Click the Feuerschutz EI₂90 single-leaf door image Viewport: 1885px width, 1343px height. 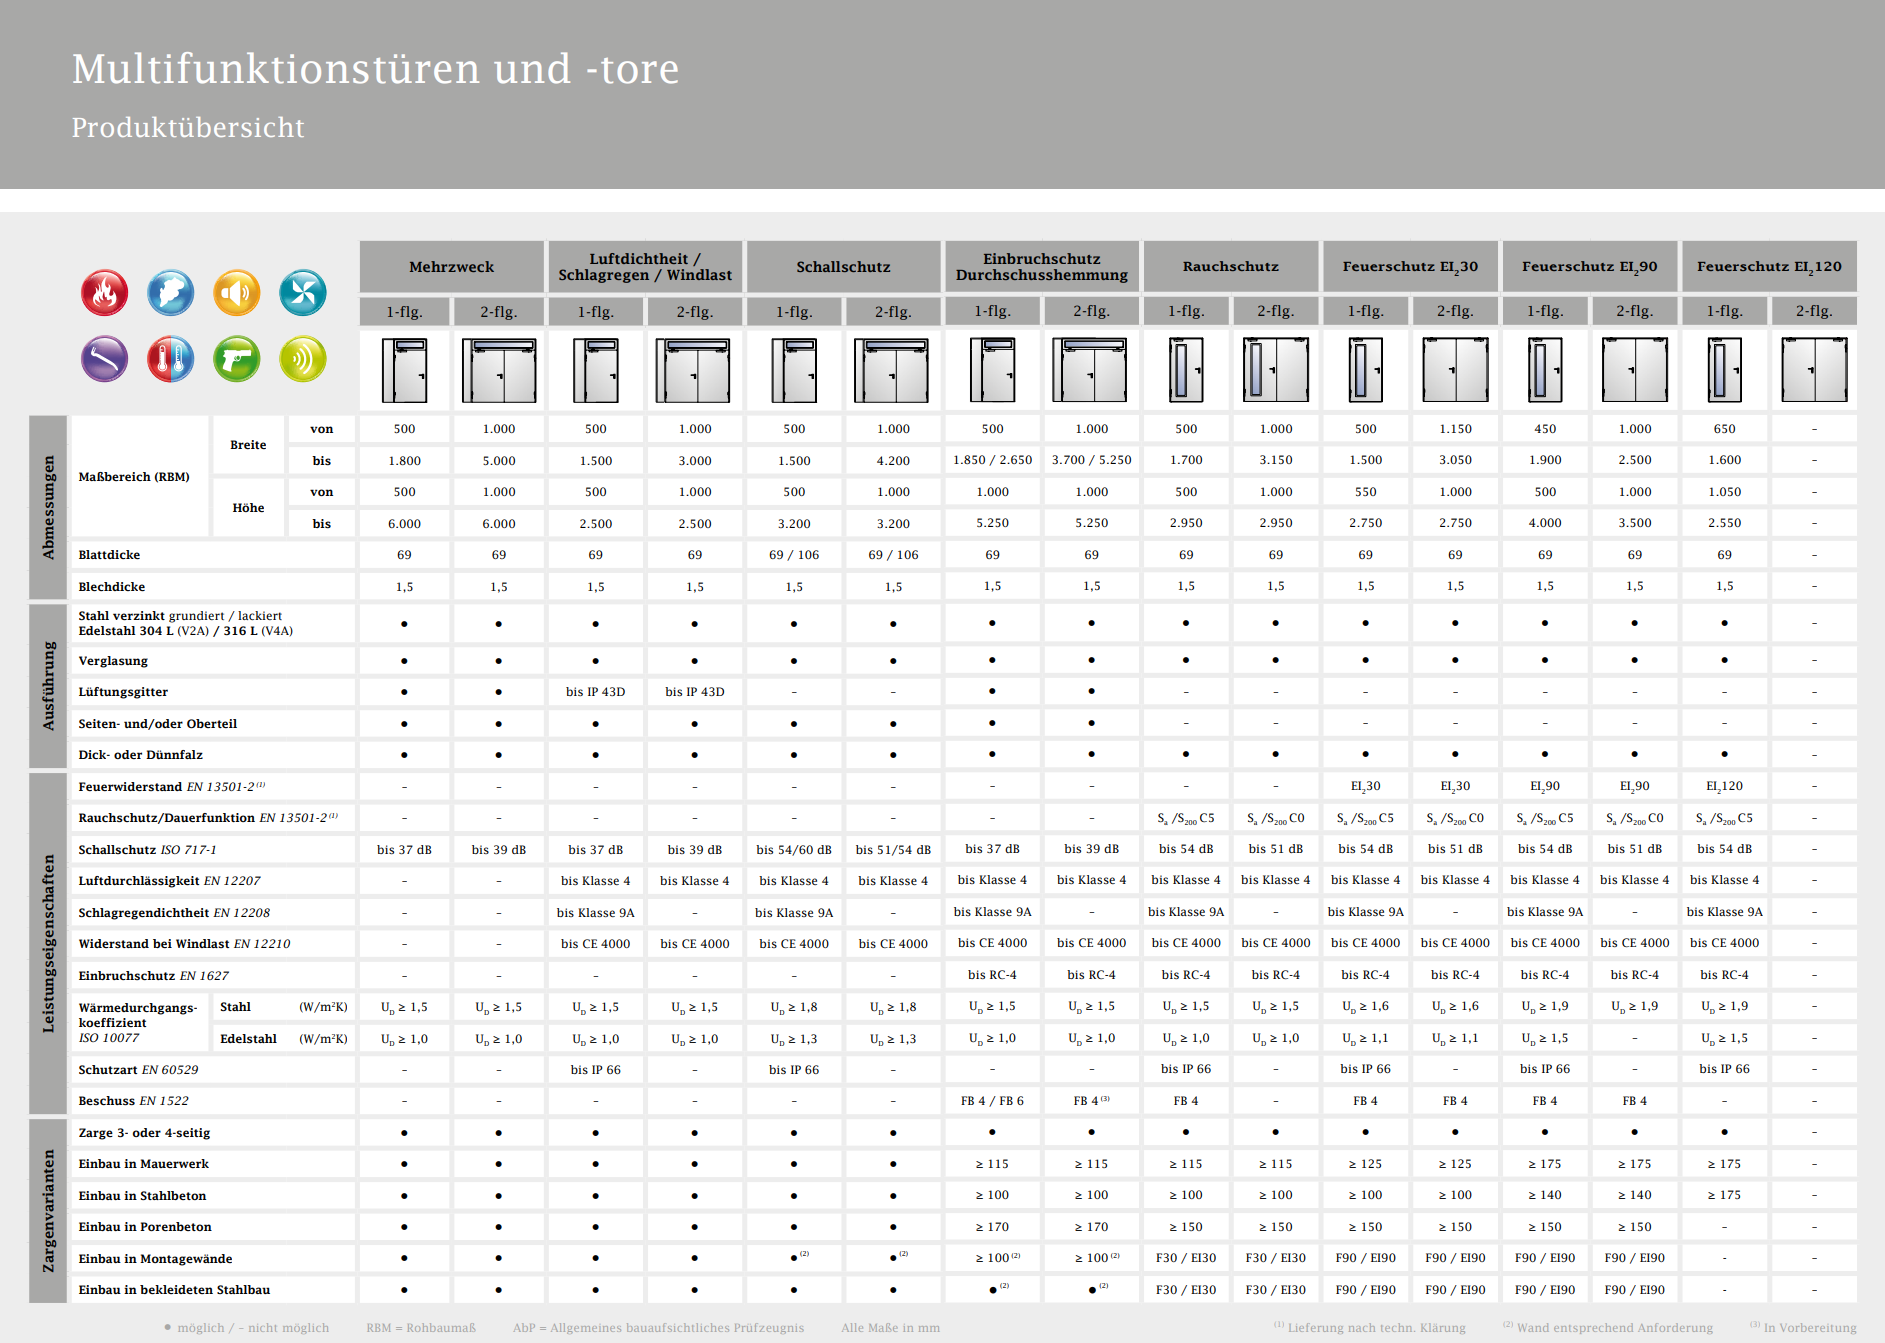[1545, 370]
